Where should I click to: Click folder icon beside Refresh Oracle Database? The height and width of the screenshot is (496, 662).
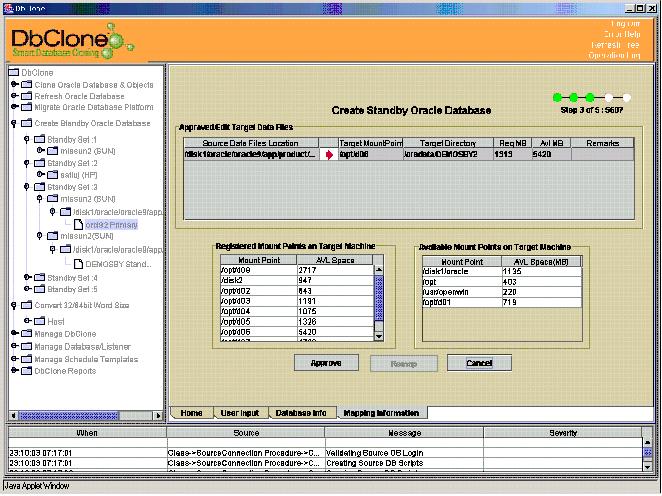[x=27, y=96]
